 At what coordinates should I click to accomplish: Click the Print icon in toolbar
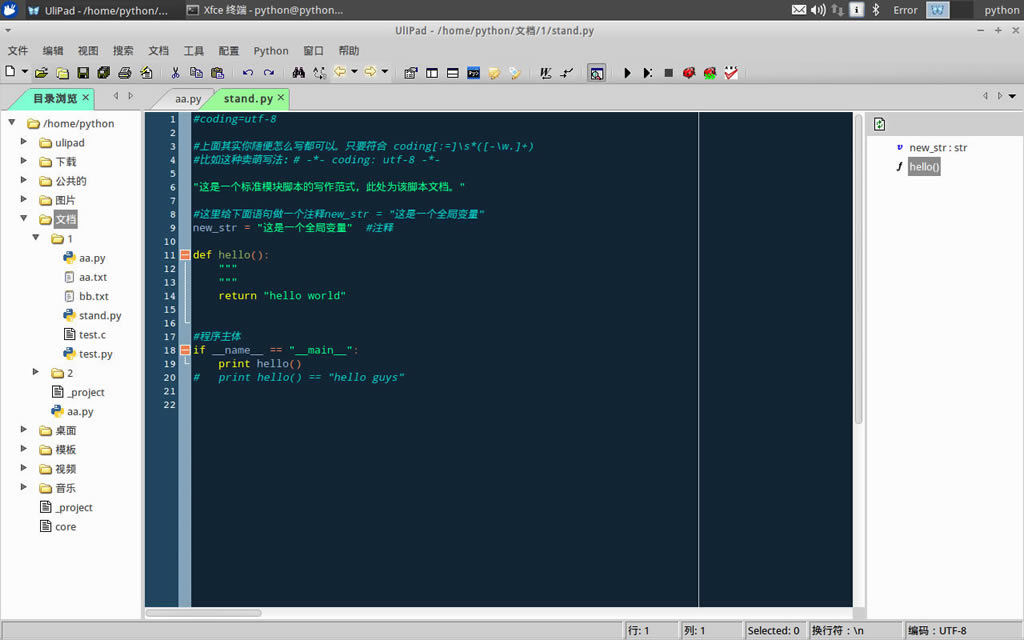pos(125,73)
